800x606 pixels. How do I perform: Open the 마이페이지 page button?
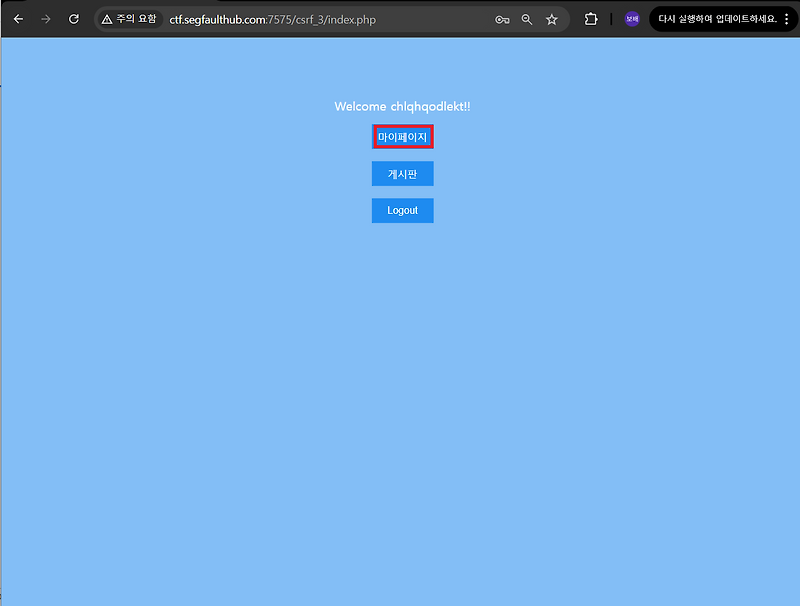point(402,136)
